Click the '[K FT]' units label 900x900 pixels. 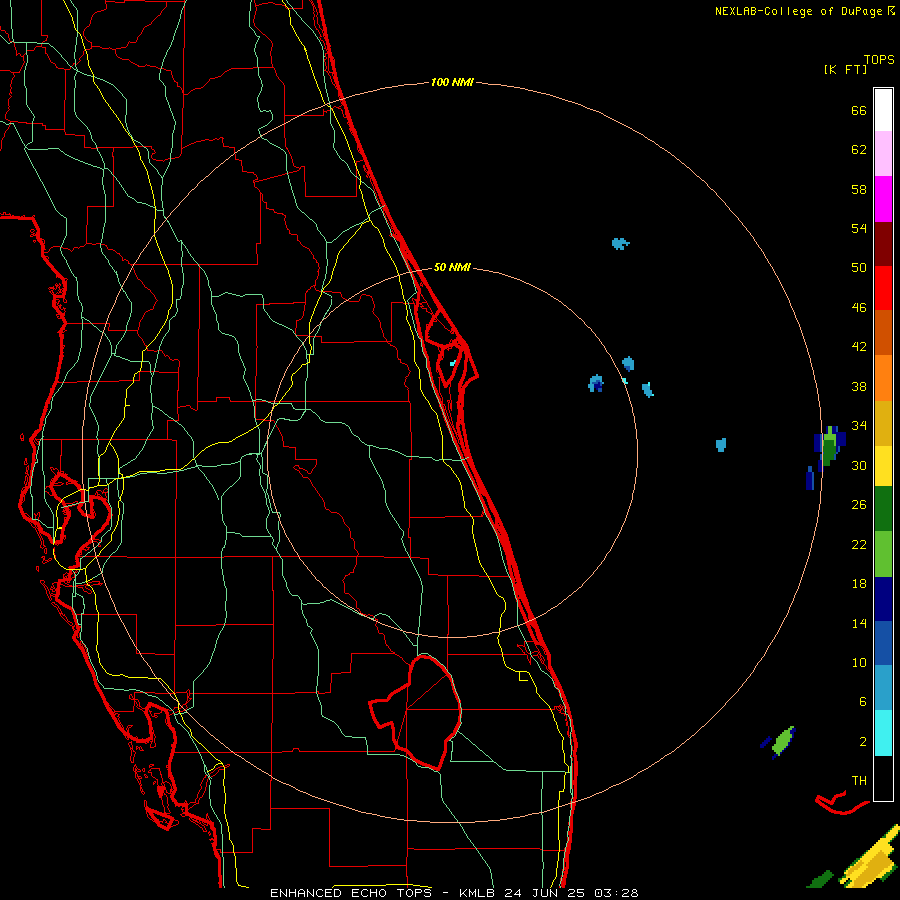click(845, 69)
